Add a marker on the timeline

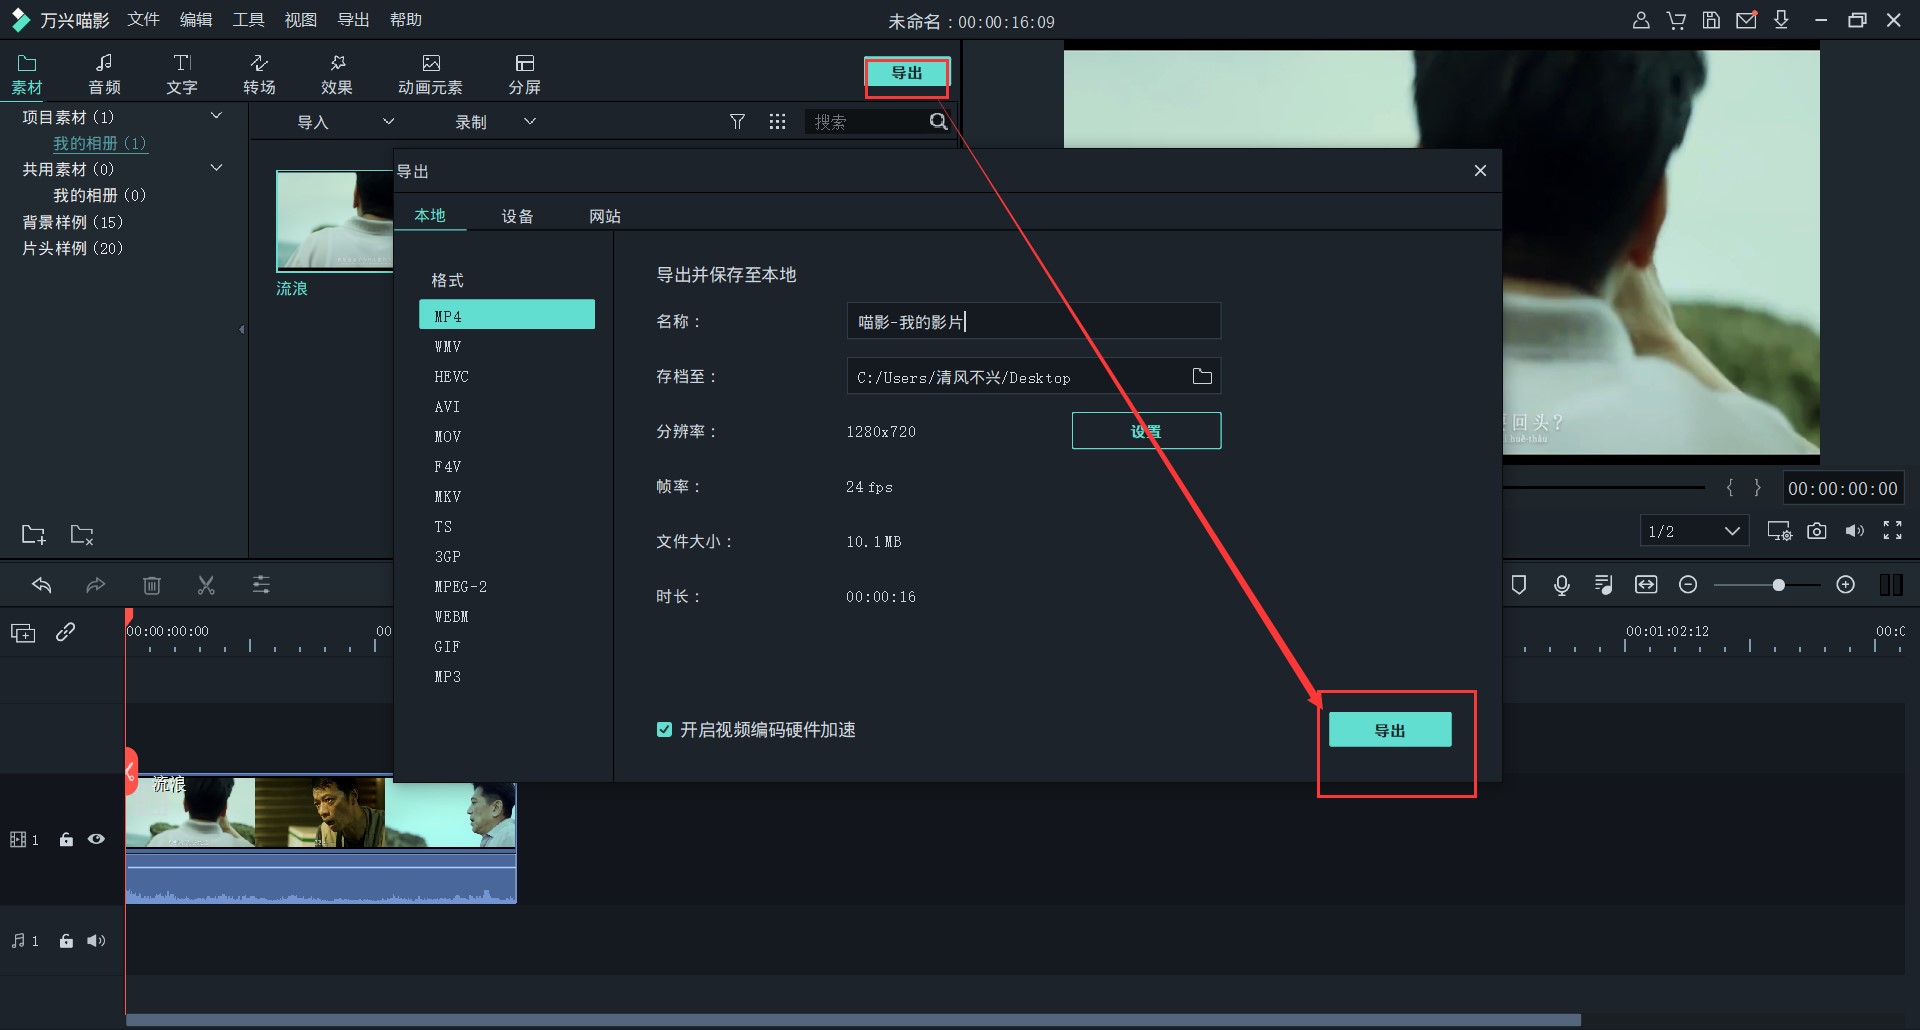point(1519,585)
